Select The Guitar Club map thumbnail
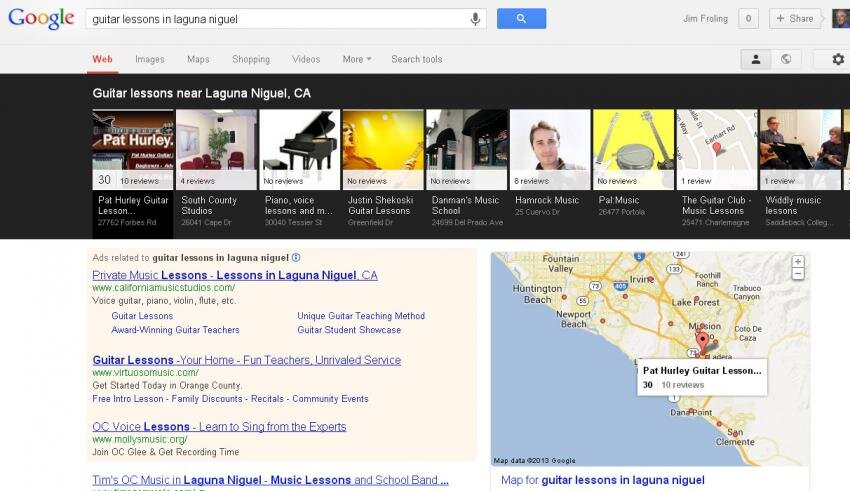 pos(717,149)
